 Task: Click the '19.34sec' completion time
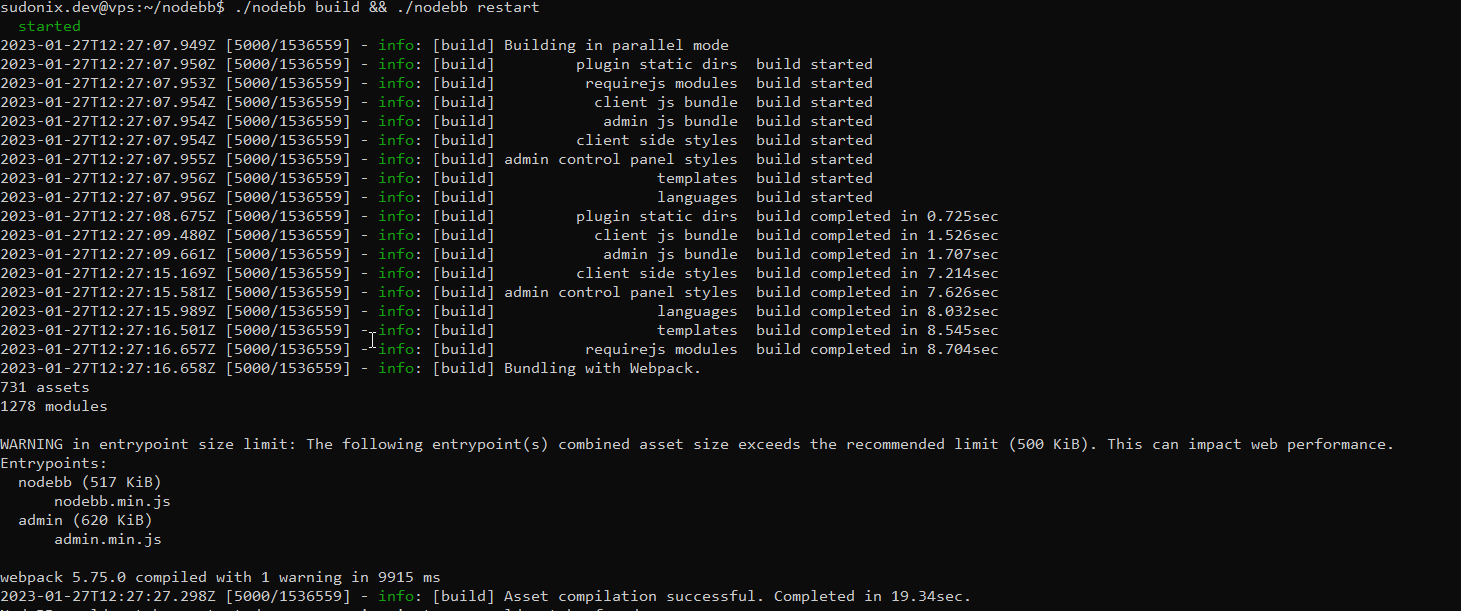point(931,596)
